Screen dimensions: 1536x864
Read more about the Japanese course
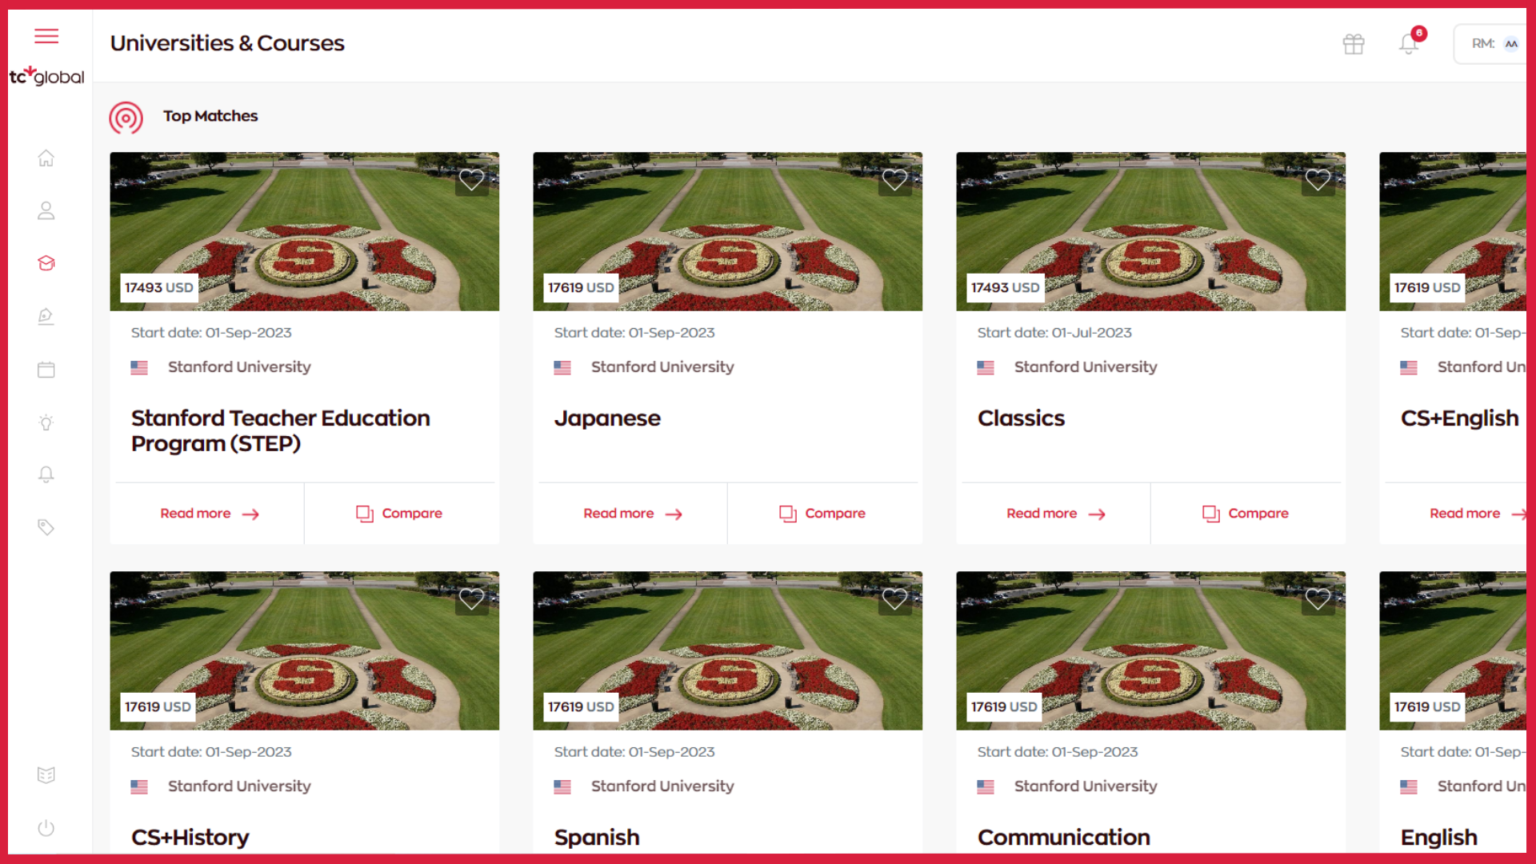click(x=630, y=513)
